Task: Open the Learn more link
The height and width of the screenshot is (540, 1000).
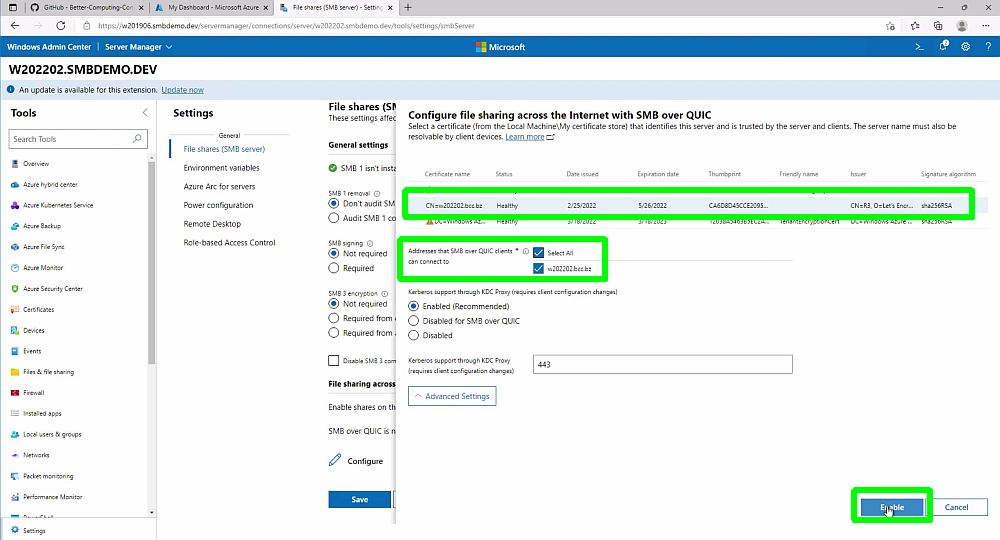Action: tap(529, 137)
